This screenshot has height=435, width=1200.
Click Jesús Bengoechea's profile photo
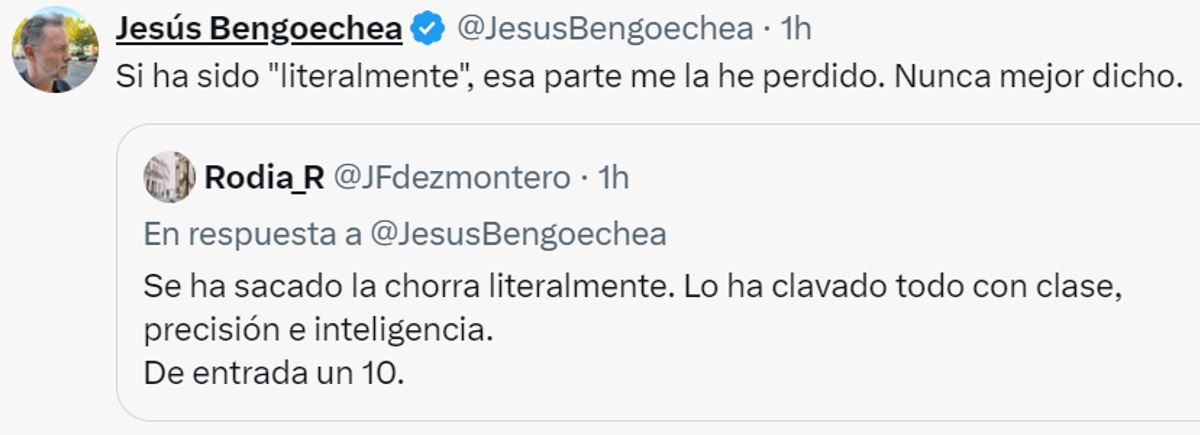pos(55,50)
